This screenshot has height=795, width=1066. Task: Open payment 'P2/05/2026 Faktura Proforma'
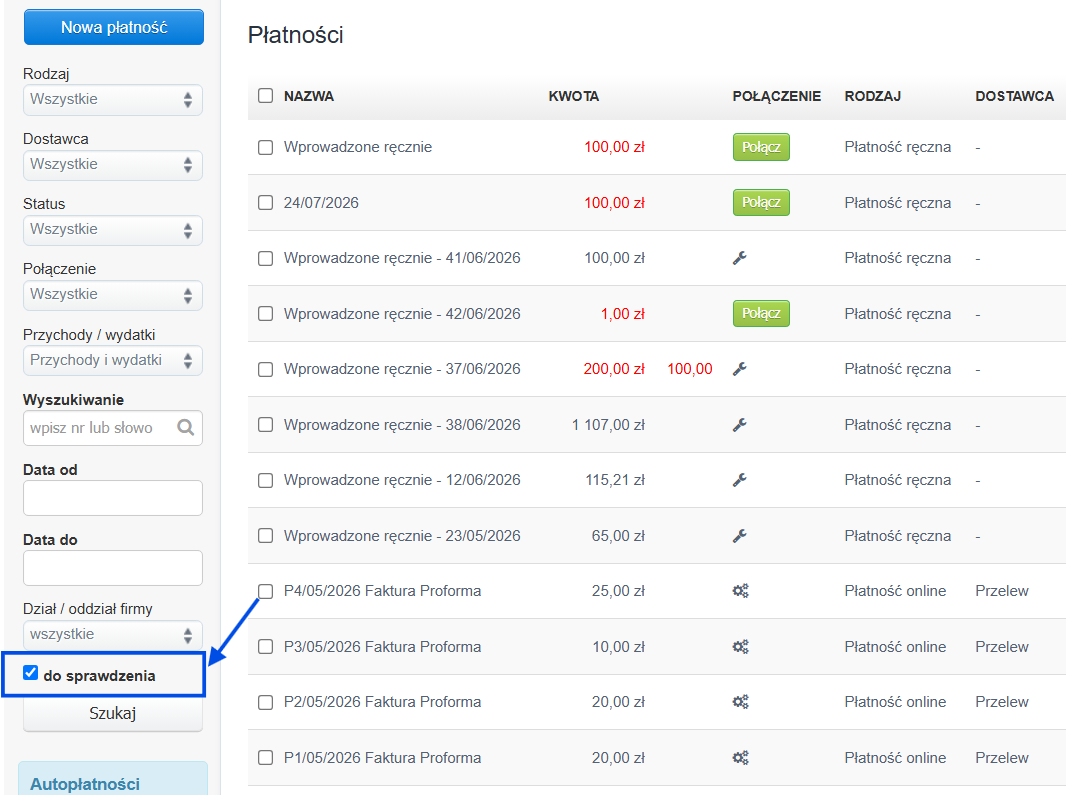tap(382, 702)
